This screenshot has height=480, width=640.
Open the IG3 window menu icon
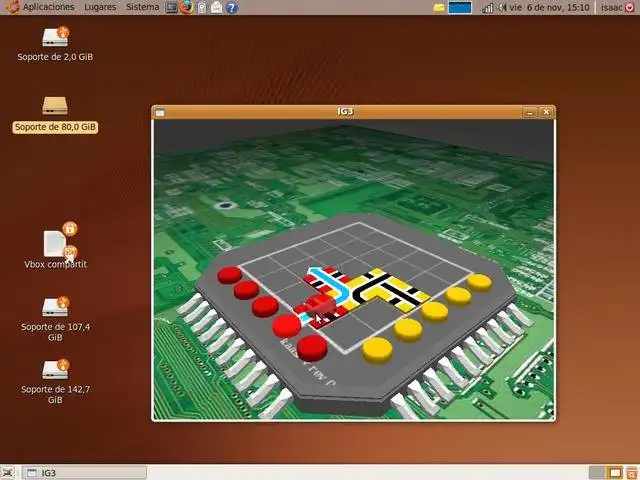pos(160,112)
